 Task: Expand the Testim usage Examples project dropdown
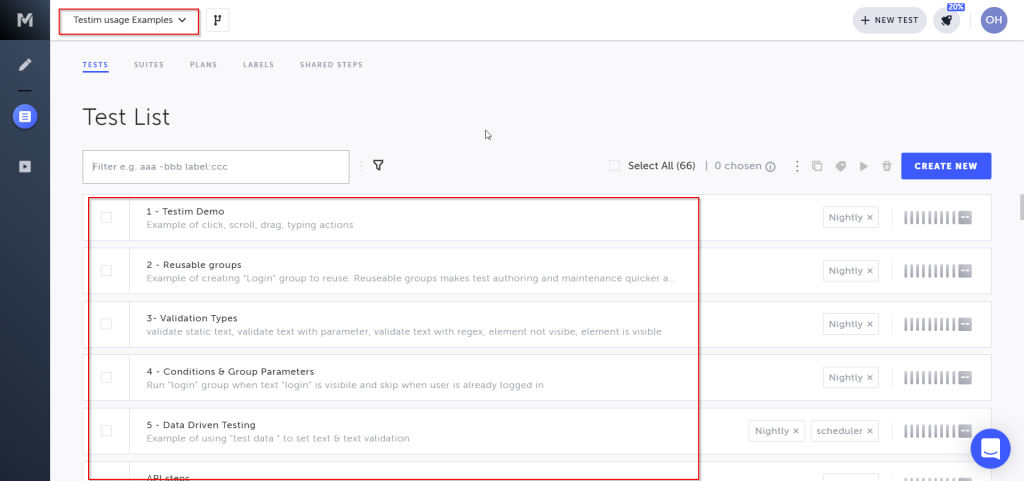(x=130, y=20)
